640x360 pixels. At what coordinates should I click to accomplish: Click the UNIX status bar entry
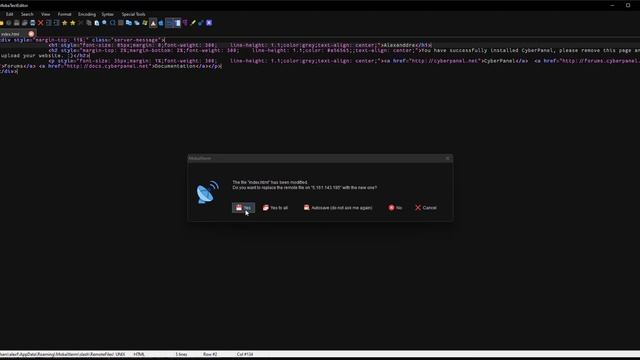120,354
